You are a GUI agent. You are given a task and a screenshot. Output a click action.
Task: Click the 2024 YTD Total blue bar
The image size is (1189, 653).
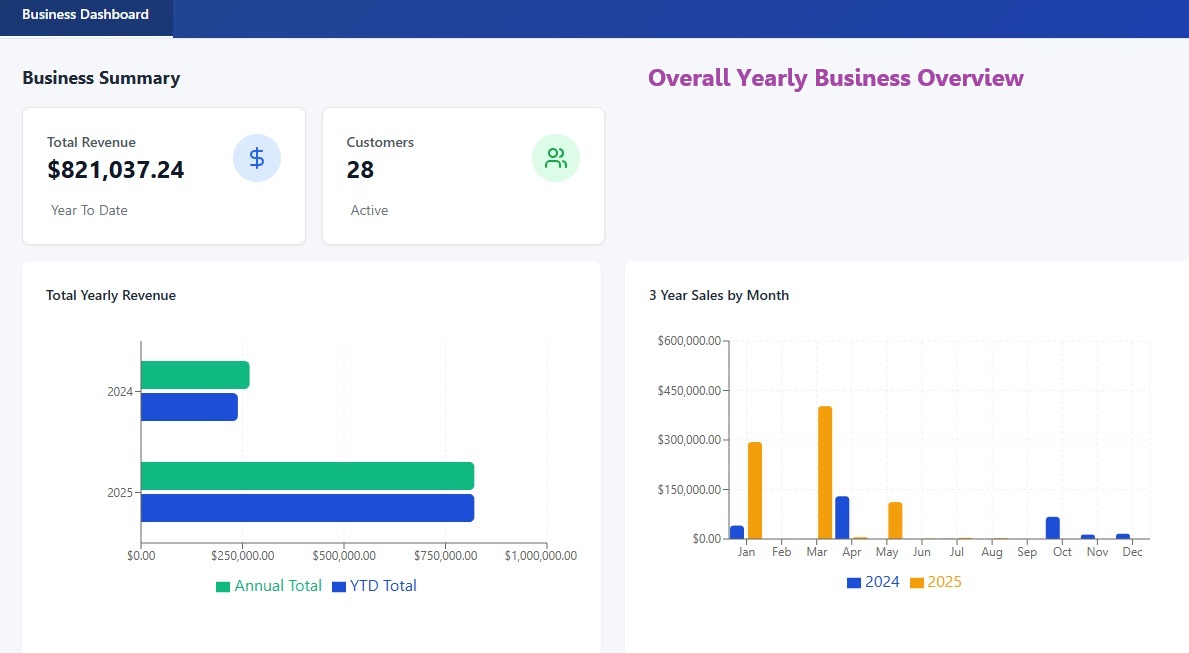pyautogui.click(x=190, y=407)
